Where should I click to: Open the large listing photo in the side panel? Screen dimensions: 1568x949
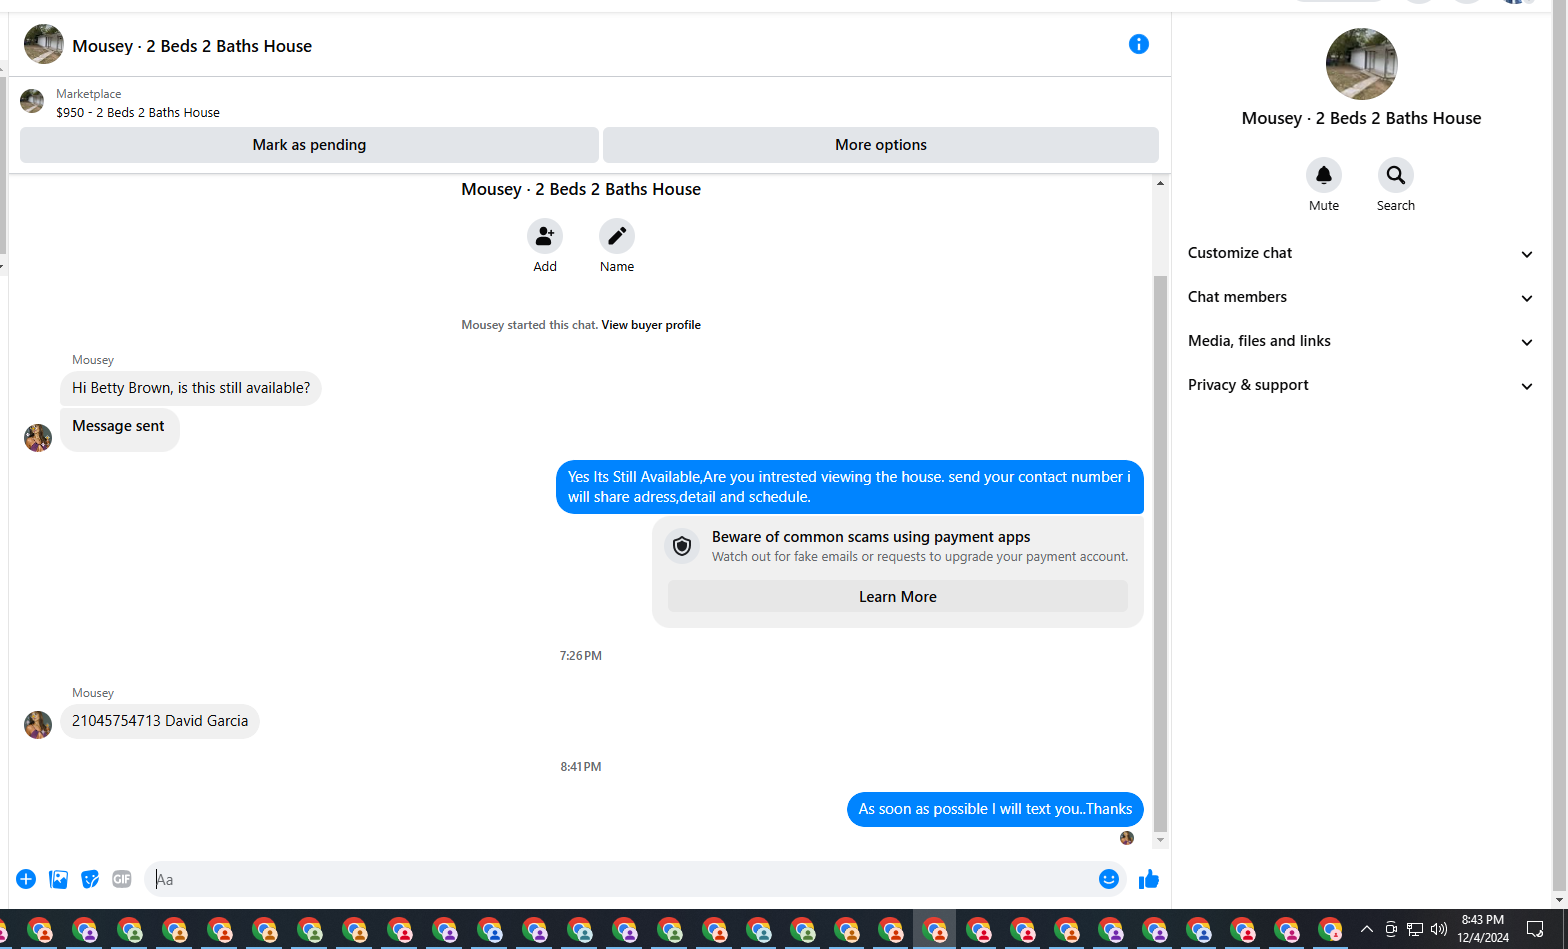[x=1361, y=64]
